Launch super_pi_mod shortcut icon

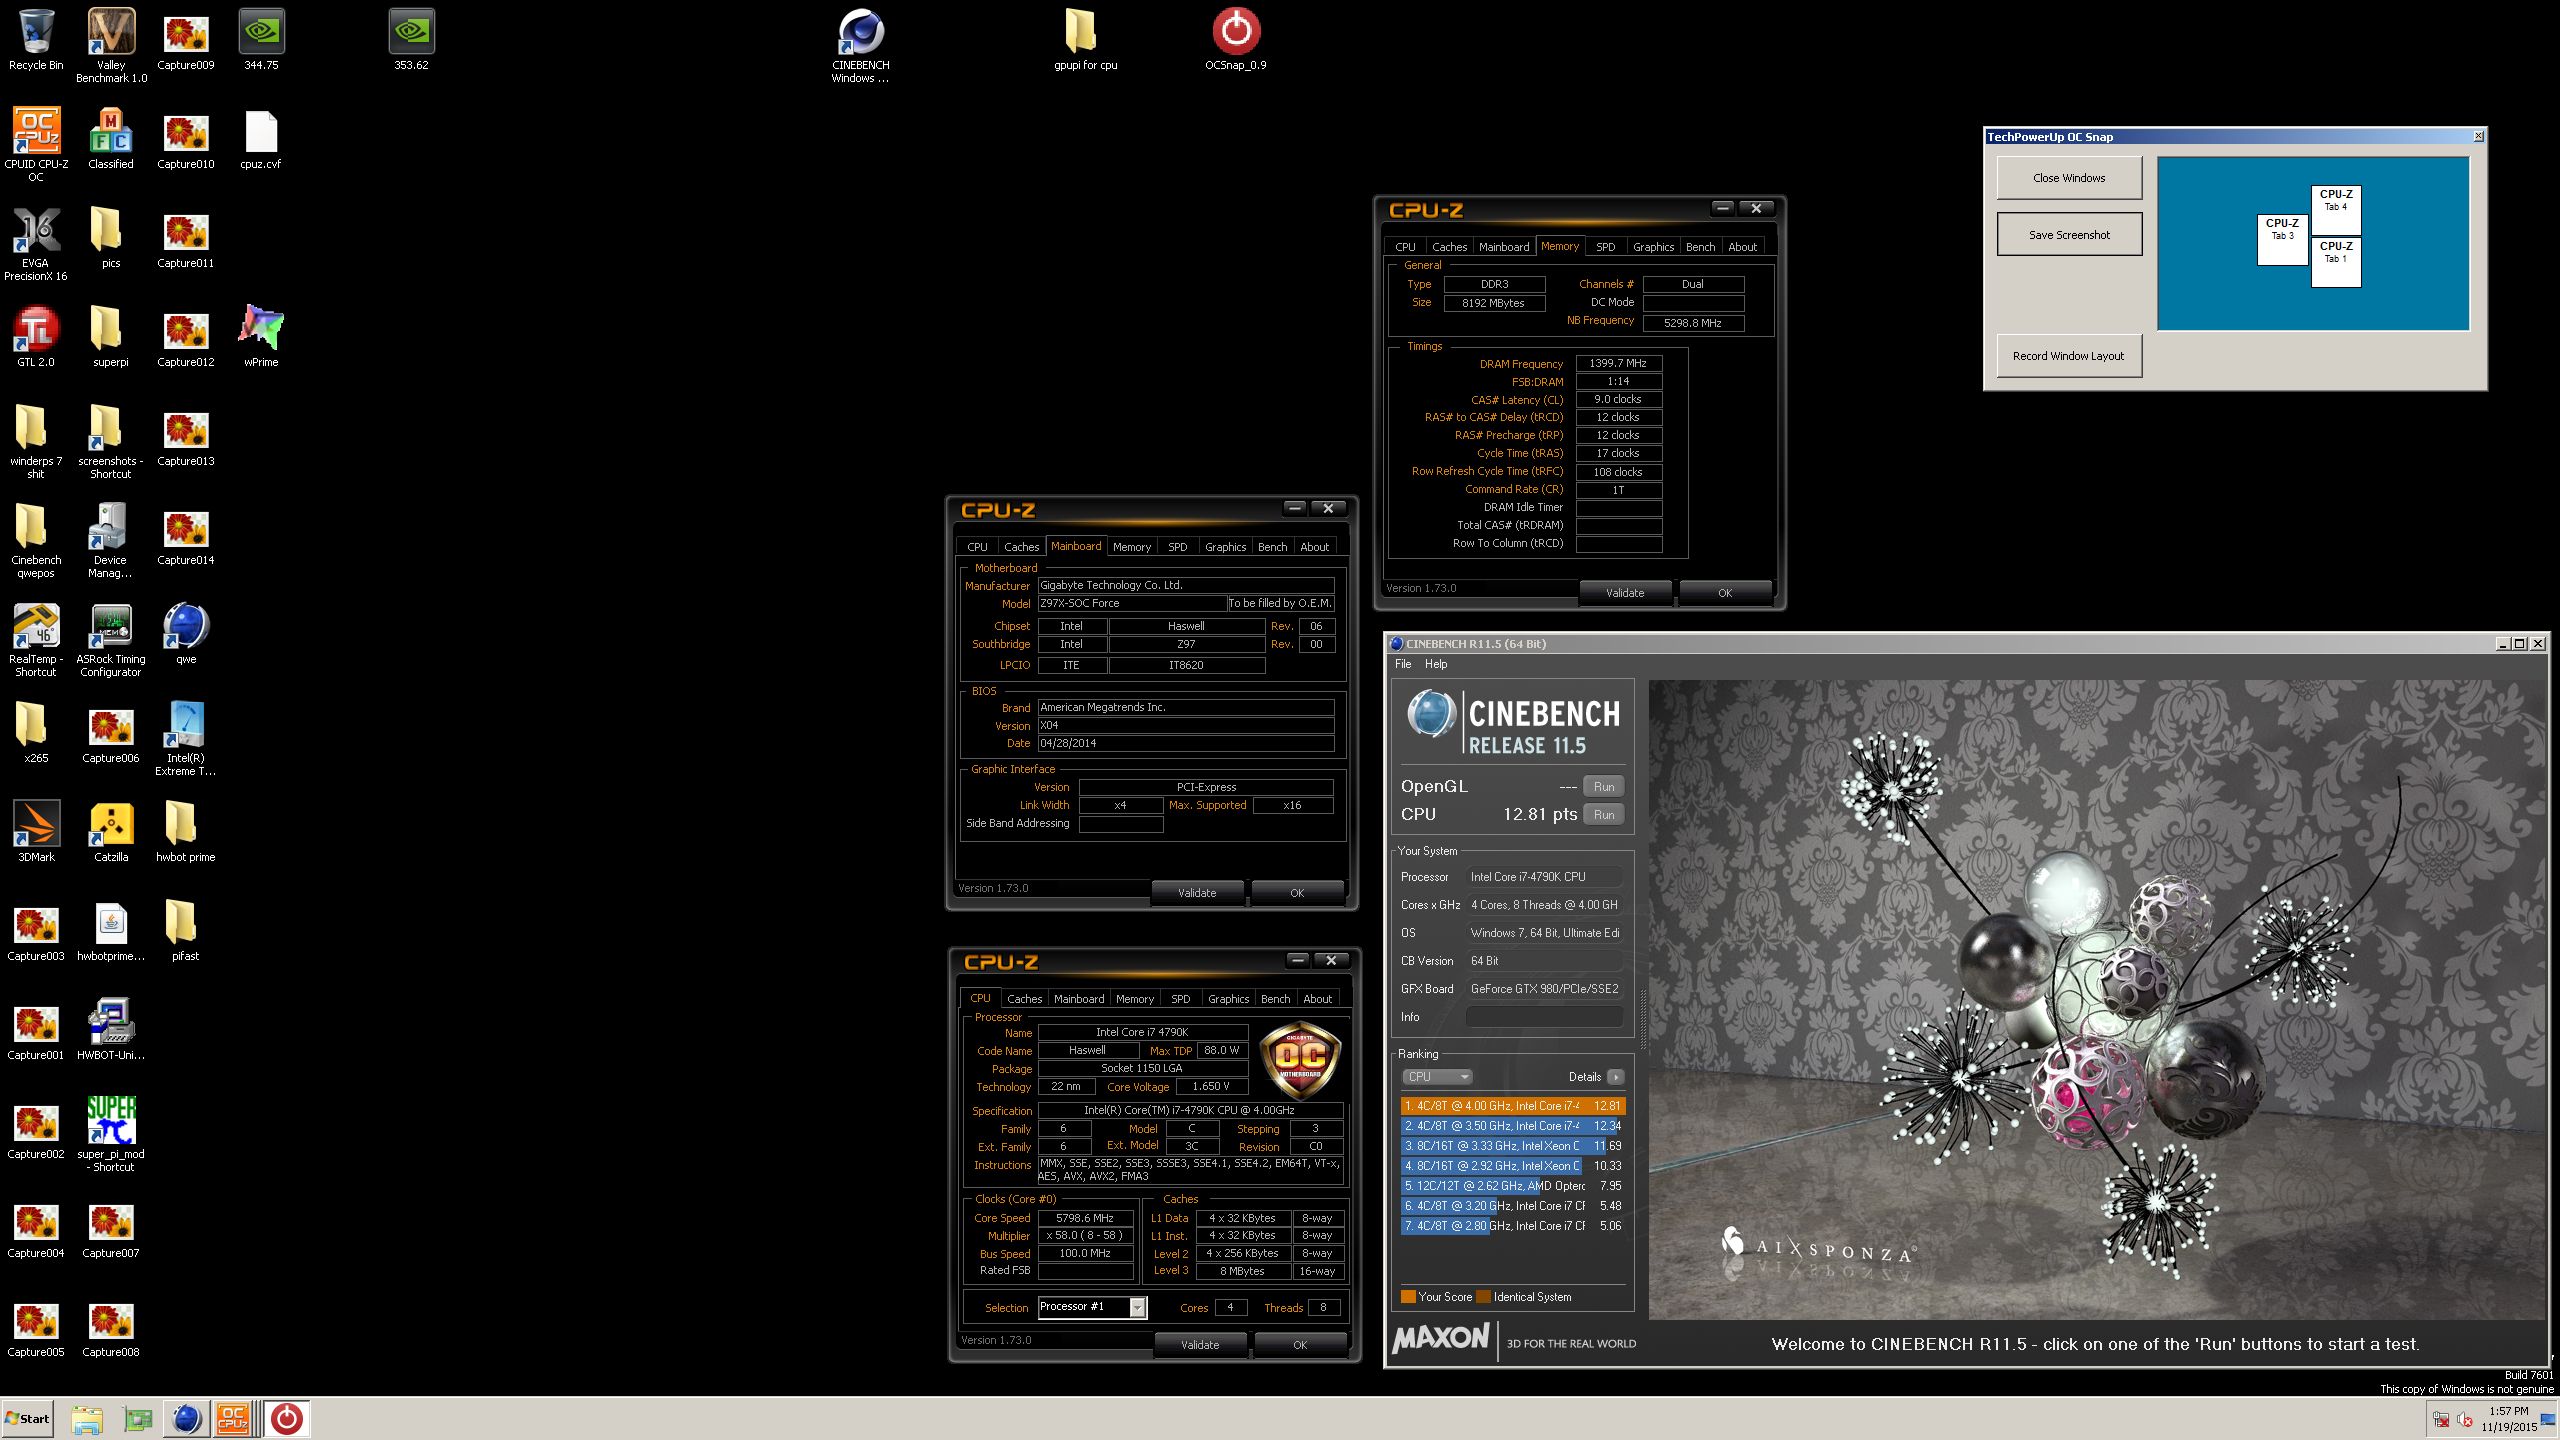(x=111, y=1135)
